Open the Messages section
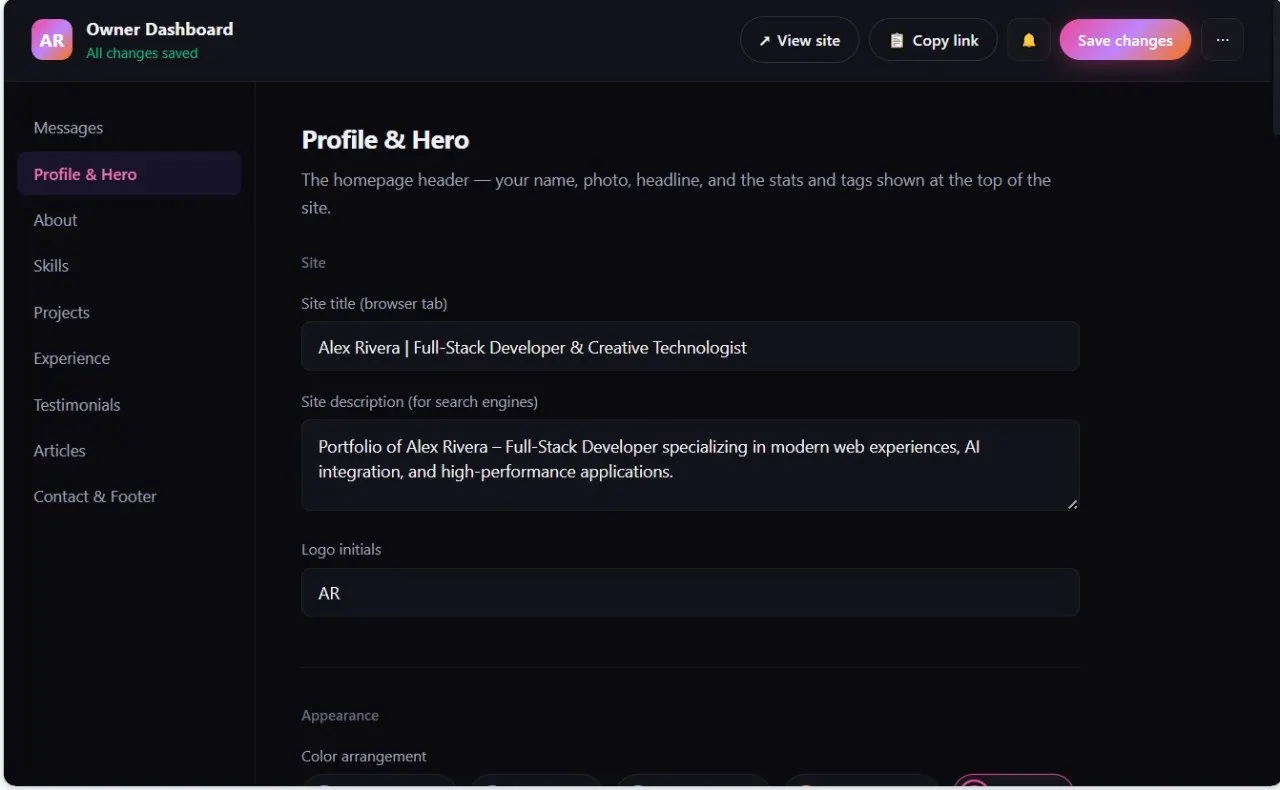1280x790 pixels. 129,128
